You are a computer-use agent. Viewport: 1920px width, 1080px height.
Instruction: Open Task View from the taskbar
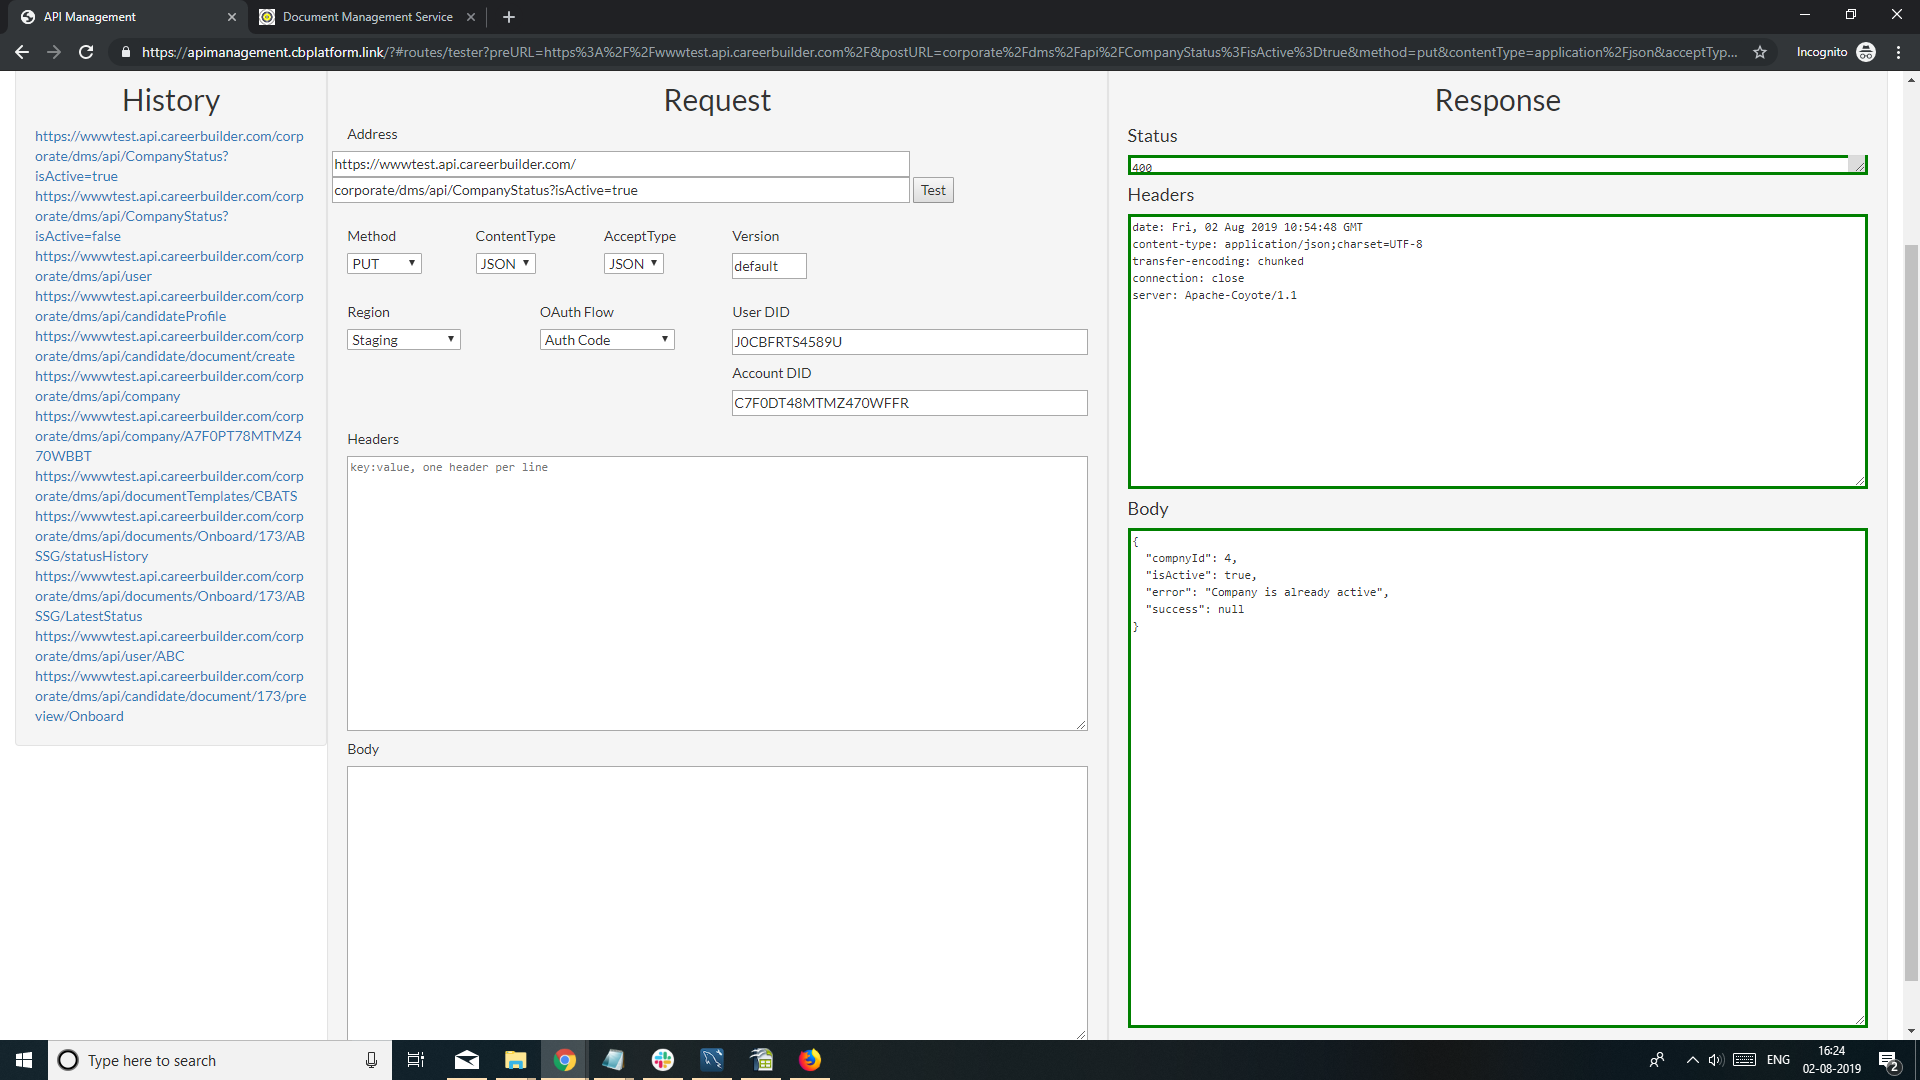click(x=416, y=1060)
